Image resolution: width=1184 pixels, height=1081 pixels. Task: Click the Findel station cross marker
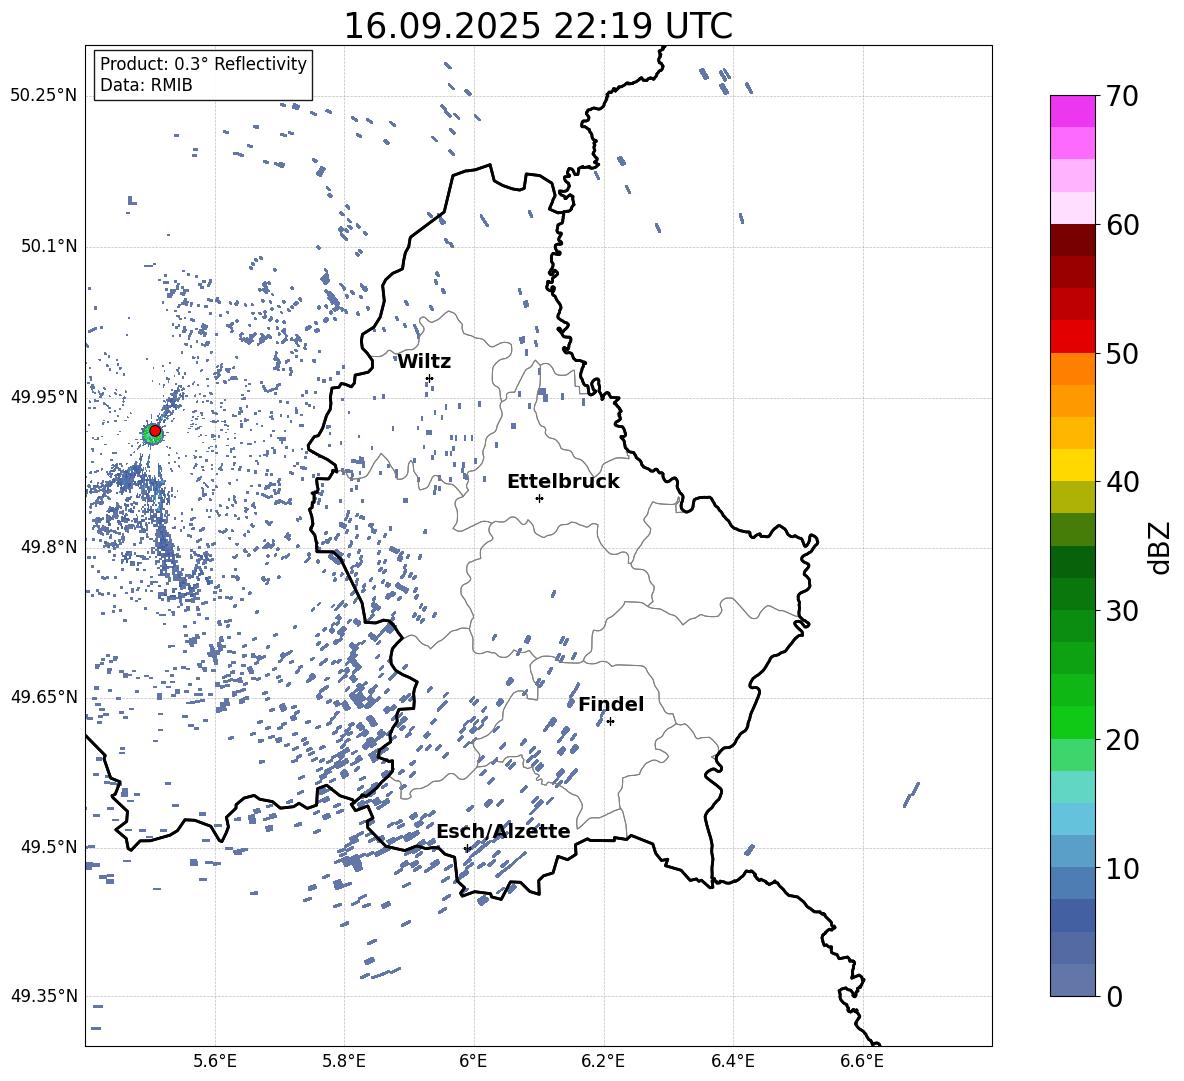(x=610, y=722)
